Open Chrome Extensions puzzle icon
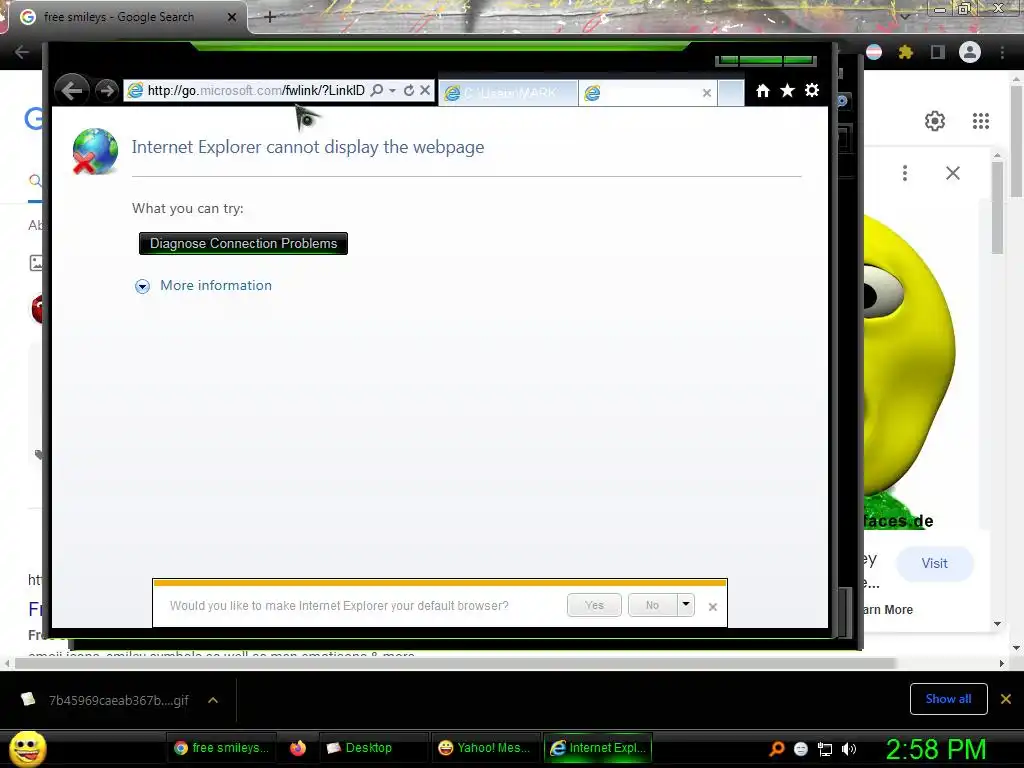Image resolution: width=1024 pixels, height=768 pixels. point(906,52)
